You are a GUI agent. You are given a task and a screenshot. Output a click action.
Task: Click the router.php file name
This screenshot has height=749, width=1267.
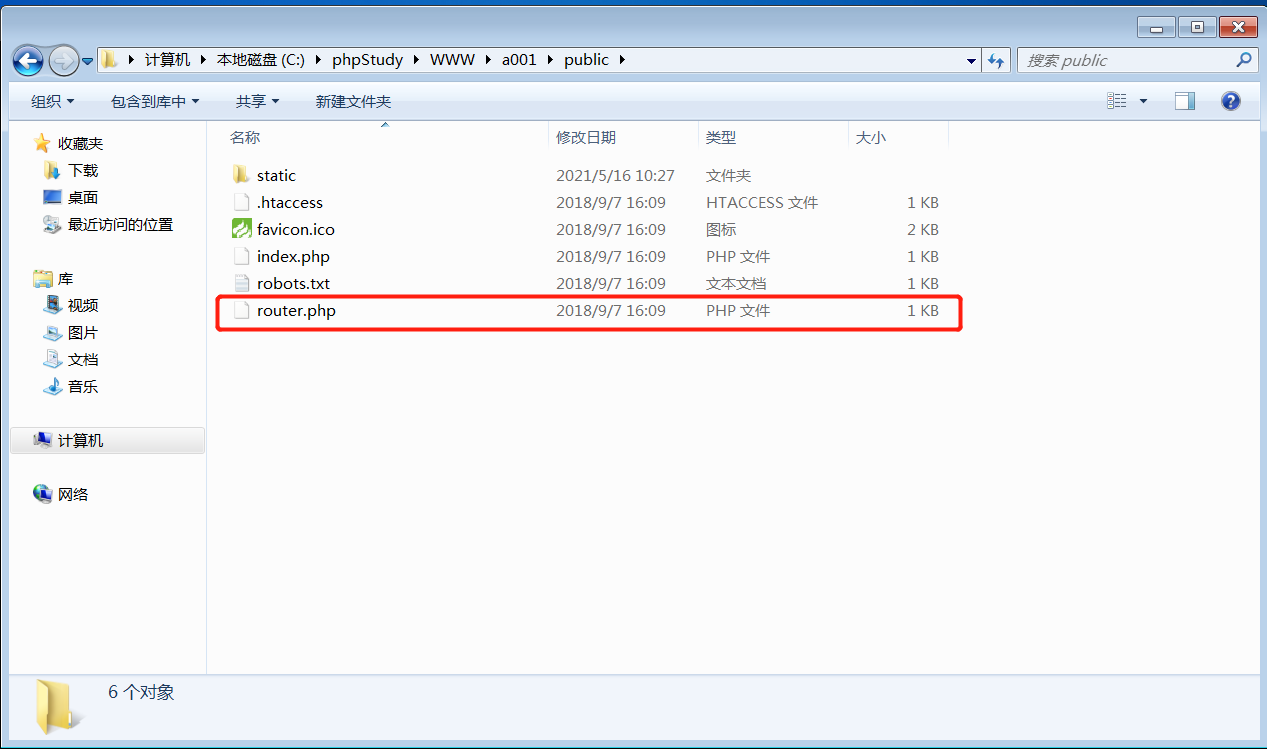click(x=296, y=310)
